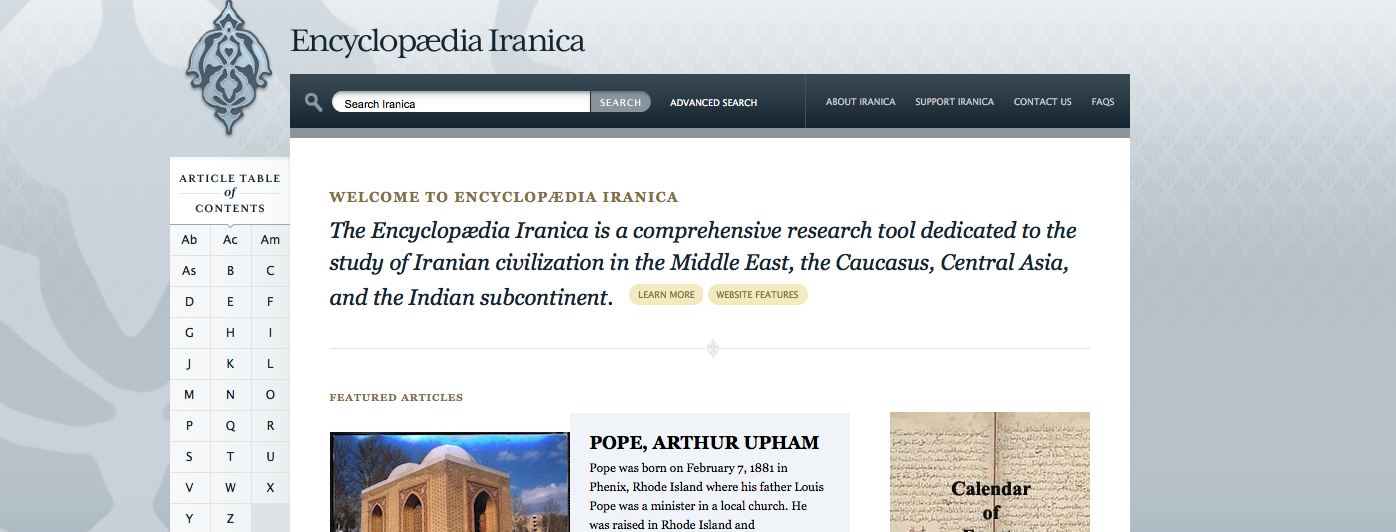Click the Website Features button

click(757, 295)
